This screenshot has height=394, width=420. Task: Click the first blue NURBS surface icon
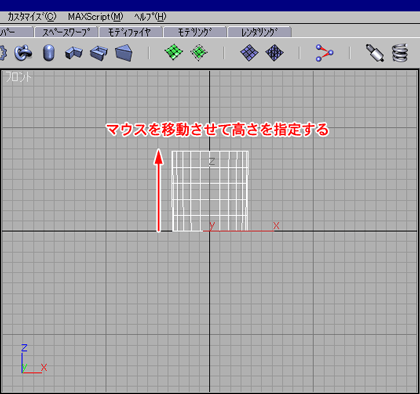[x=249, y=53]
